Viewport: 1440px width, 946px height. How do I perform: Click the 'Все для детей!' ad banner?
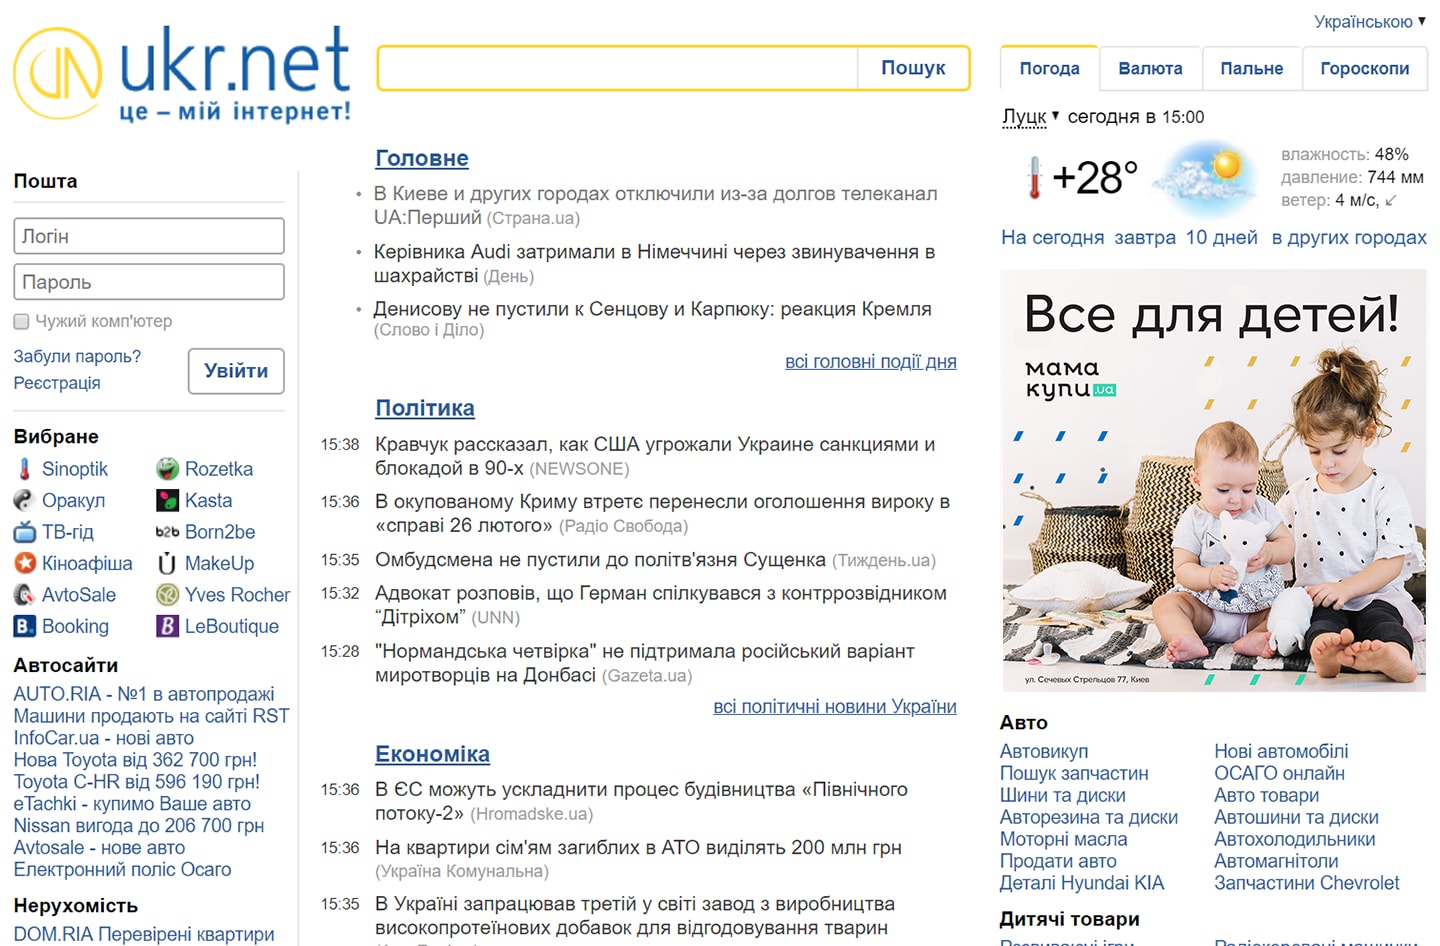click(x=1214, y=480)
